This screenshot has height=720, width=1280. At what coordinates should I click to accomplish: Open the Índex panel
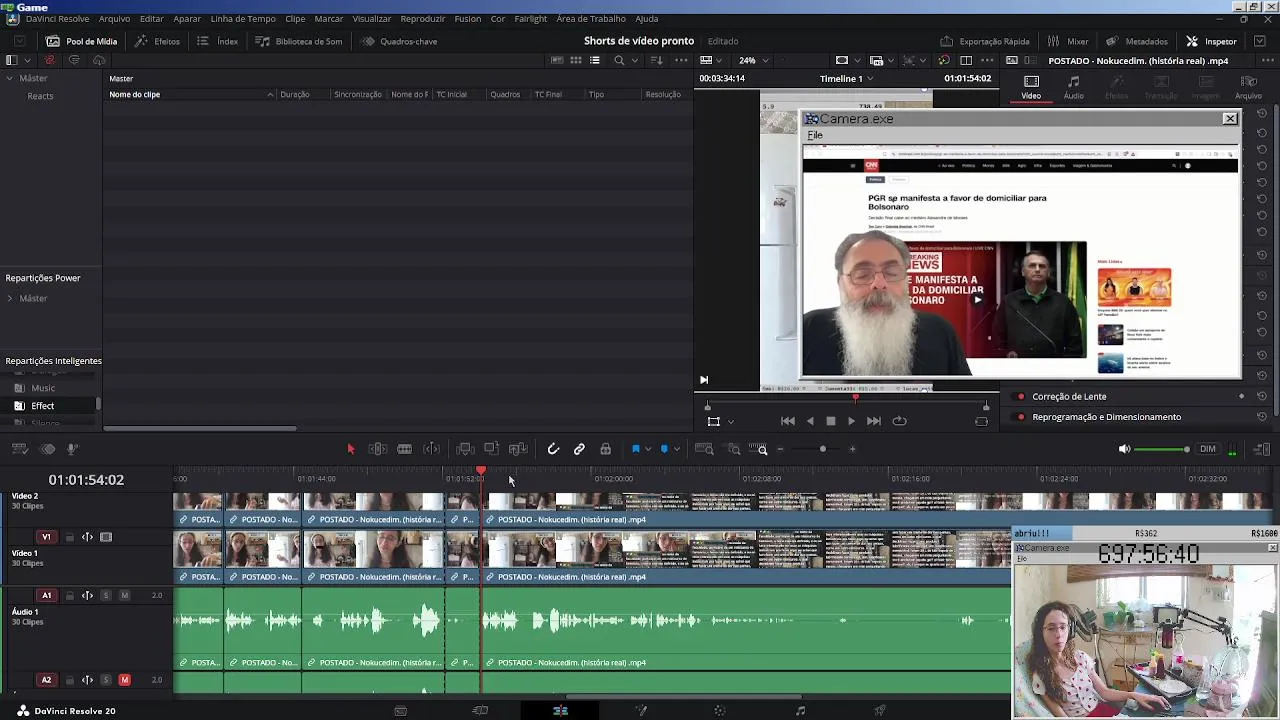[x=218, y=41]
